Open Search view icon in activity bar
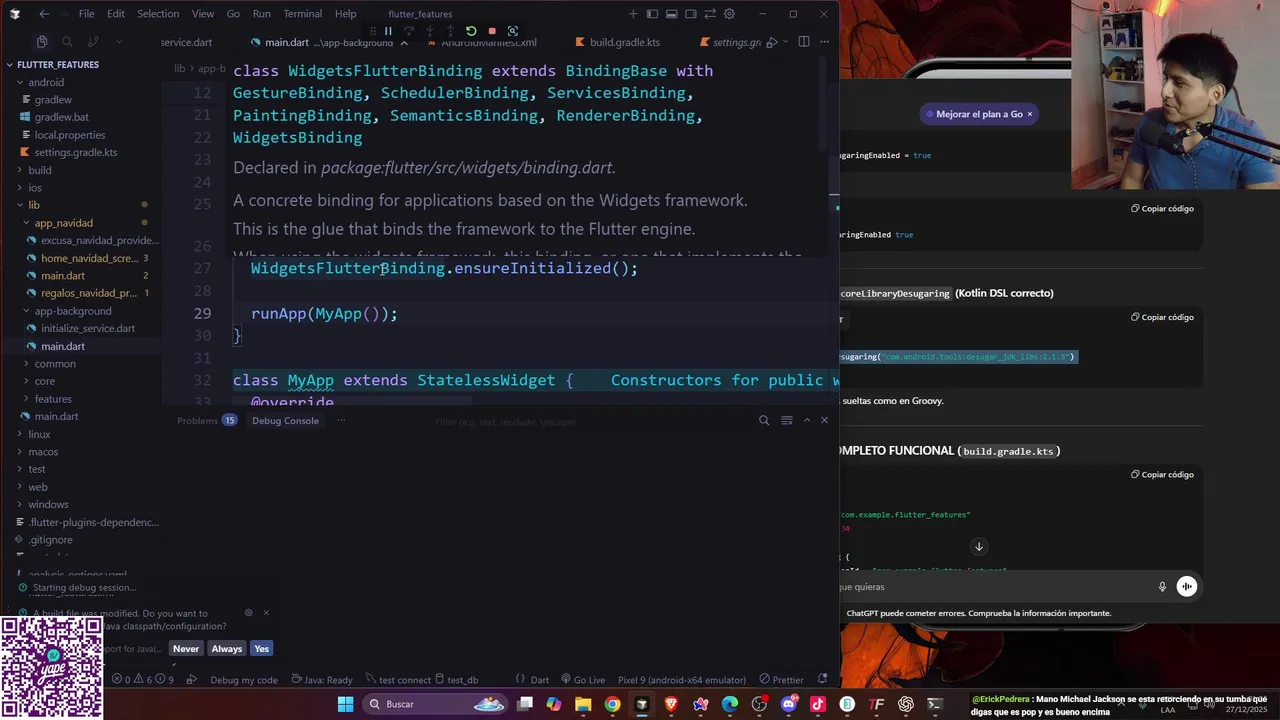This screenshot has width=1280, height=720. pos(67,42)
